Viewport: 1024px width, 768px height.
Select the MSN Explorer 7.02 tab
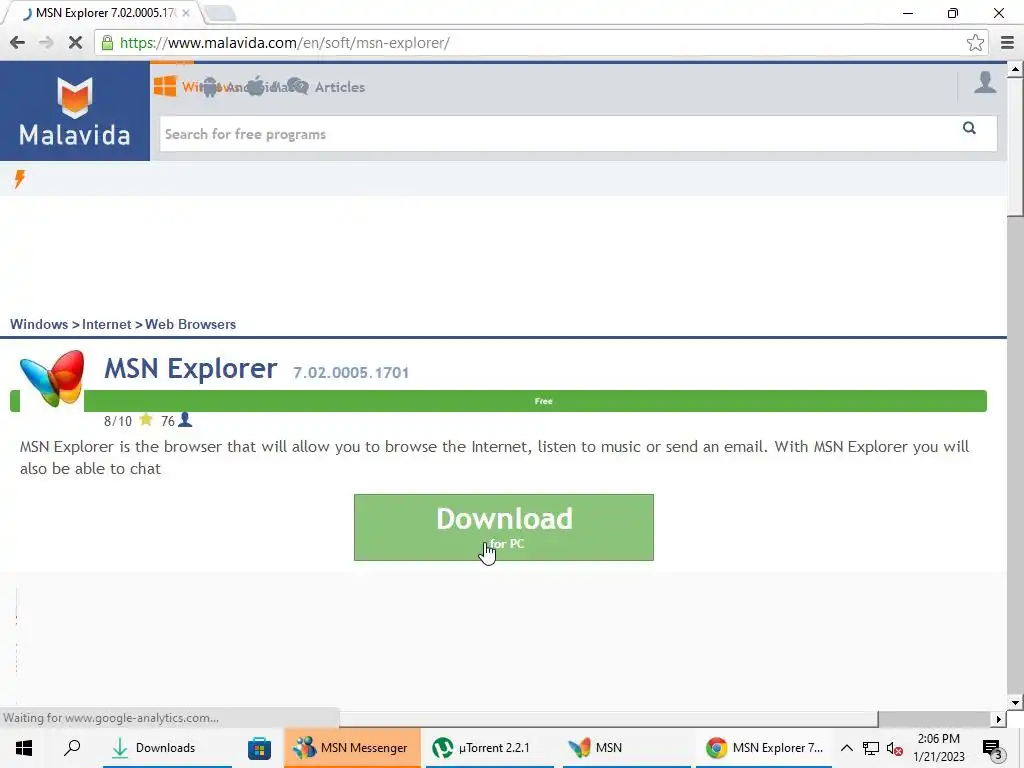(x=104, y=12)
